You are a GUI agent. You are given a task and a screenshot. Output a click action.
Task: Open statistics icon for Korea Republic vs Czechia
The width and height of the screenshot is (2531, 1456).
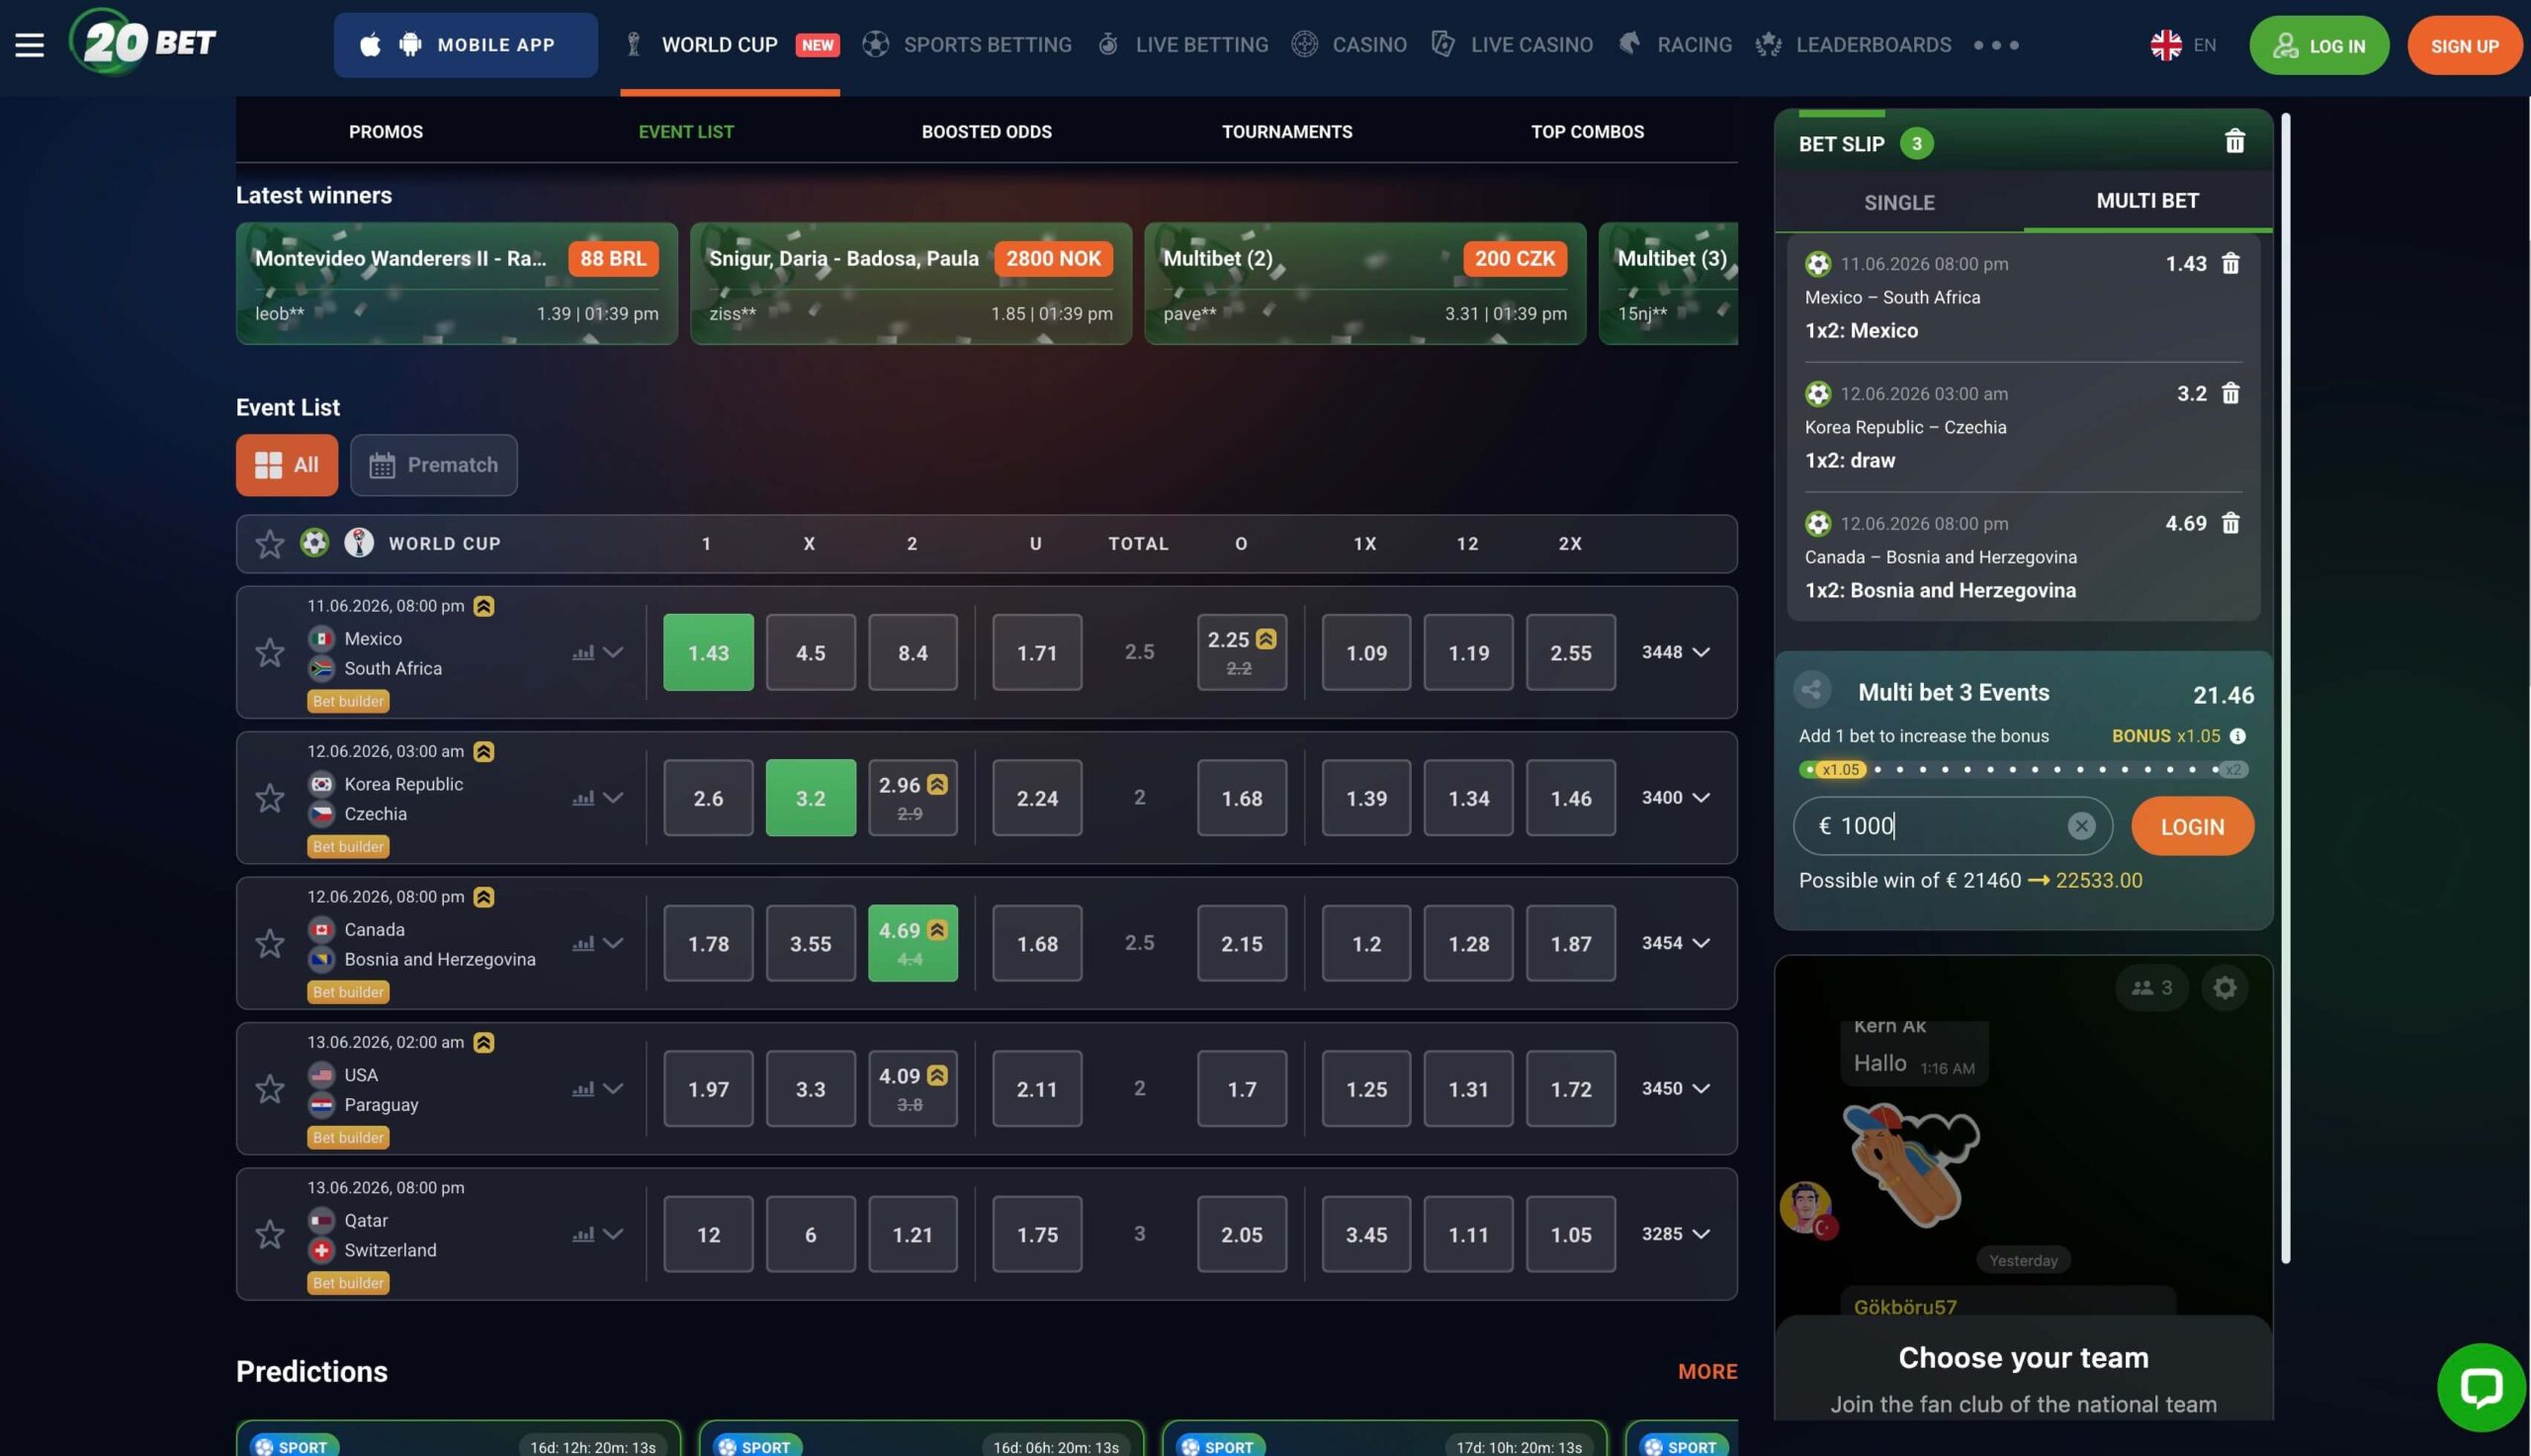pyautogui.click(x=583, y=798)
